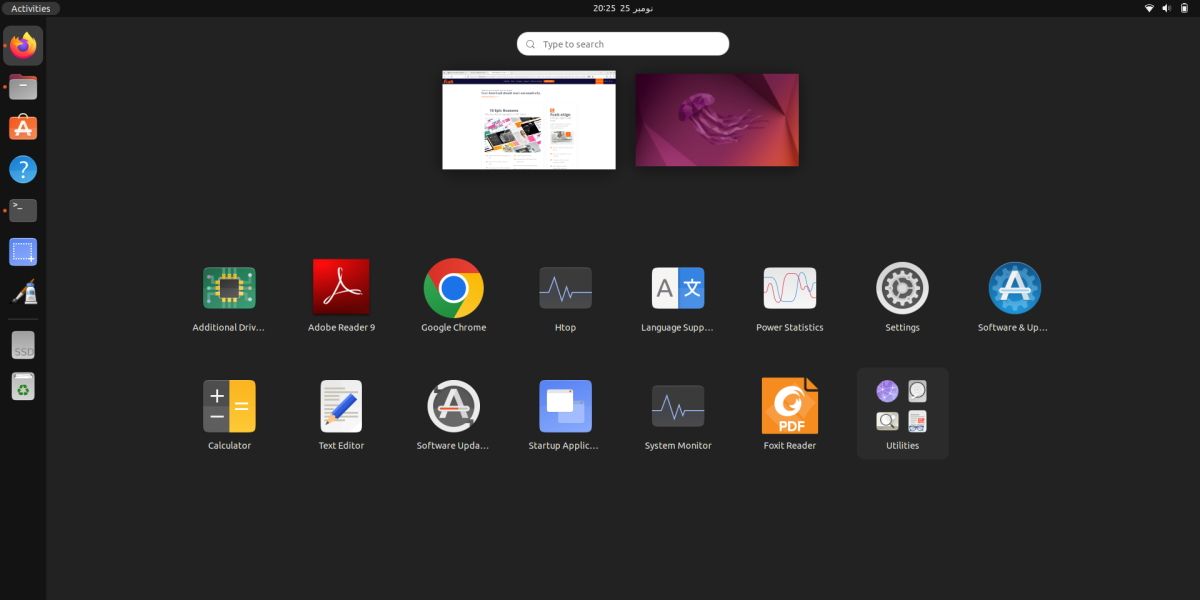Open Language Support

678,288
